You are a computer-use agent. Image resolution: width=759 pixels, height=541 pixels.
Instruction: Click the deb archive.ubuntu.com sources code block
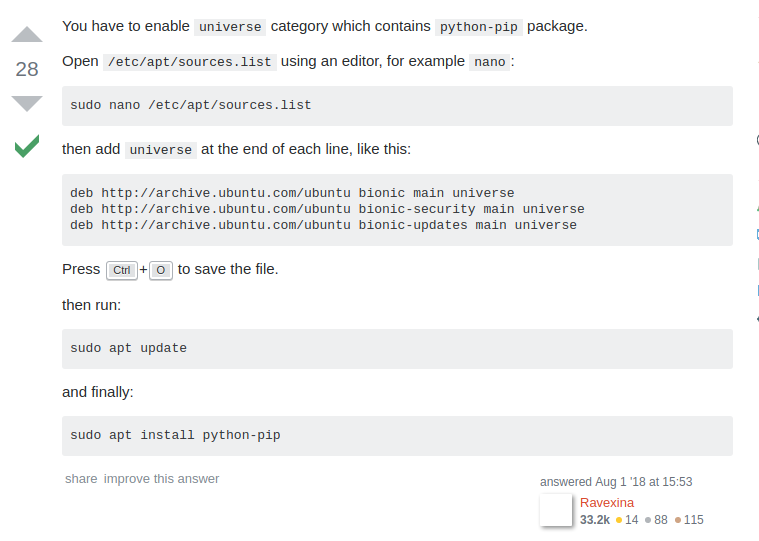(397, 209)
